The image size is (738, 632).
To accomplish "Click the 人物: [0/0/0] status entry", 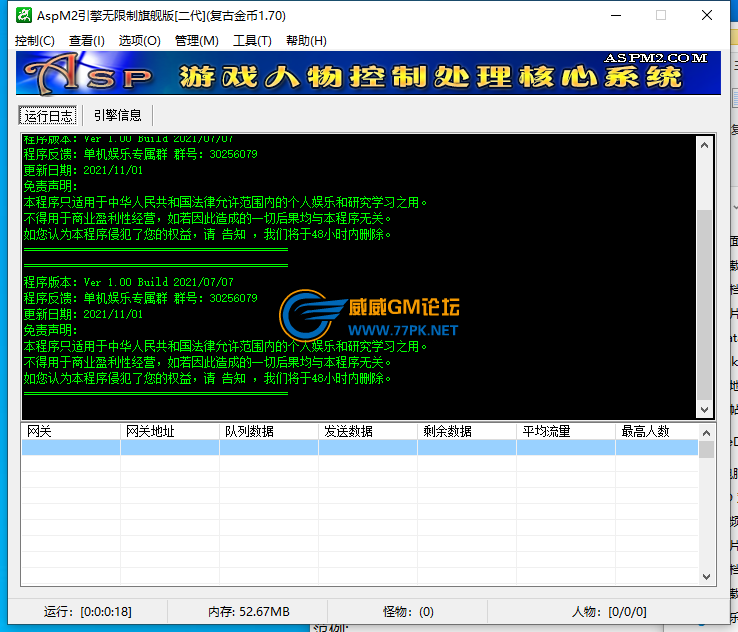I will [x=609, y=611].
